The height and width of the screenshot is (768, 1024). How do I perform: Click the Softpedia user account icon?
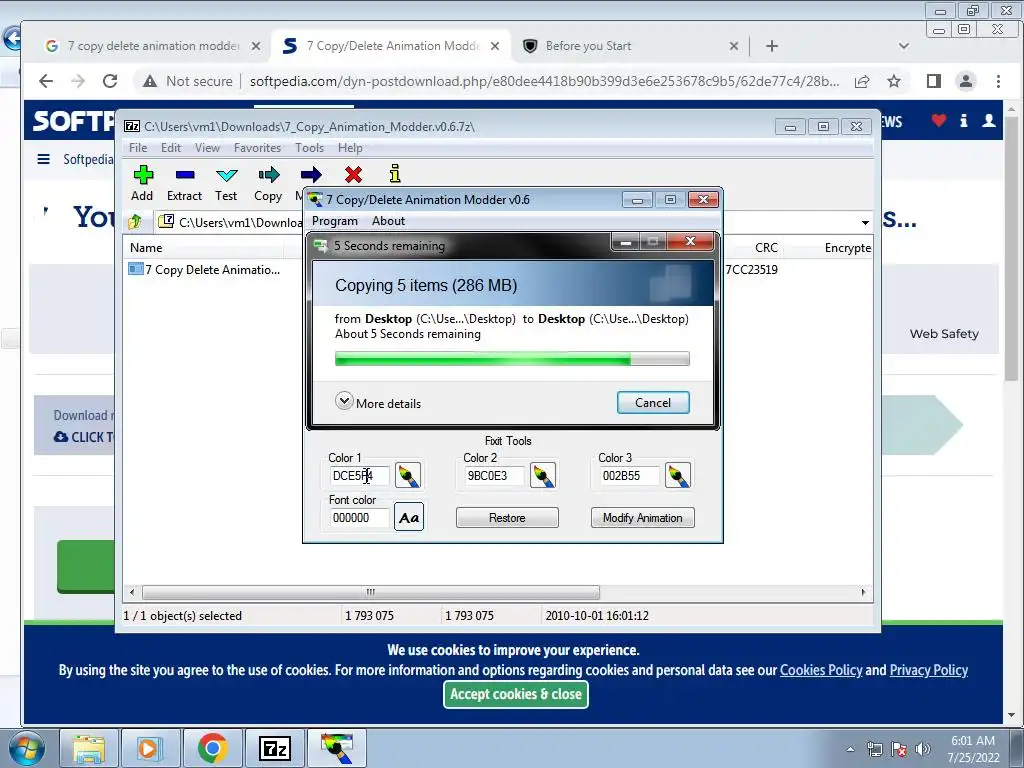point(989,120)
